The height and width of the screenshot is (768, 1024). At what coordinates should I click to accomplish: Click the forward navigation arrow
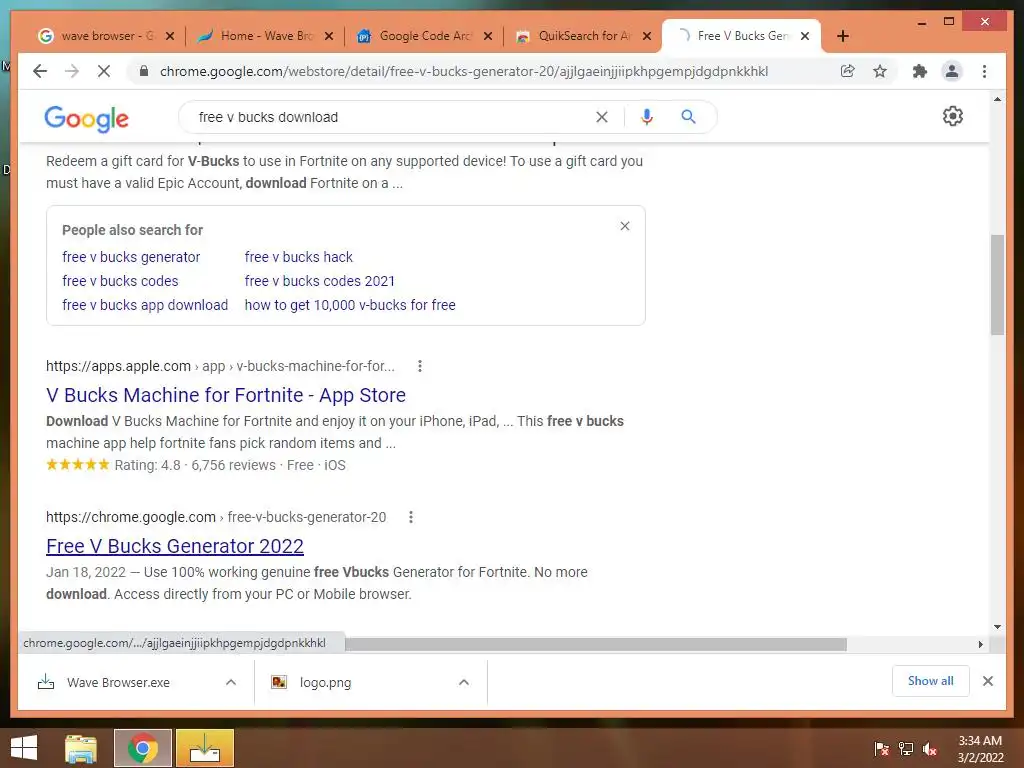point(72,71)
